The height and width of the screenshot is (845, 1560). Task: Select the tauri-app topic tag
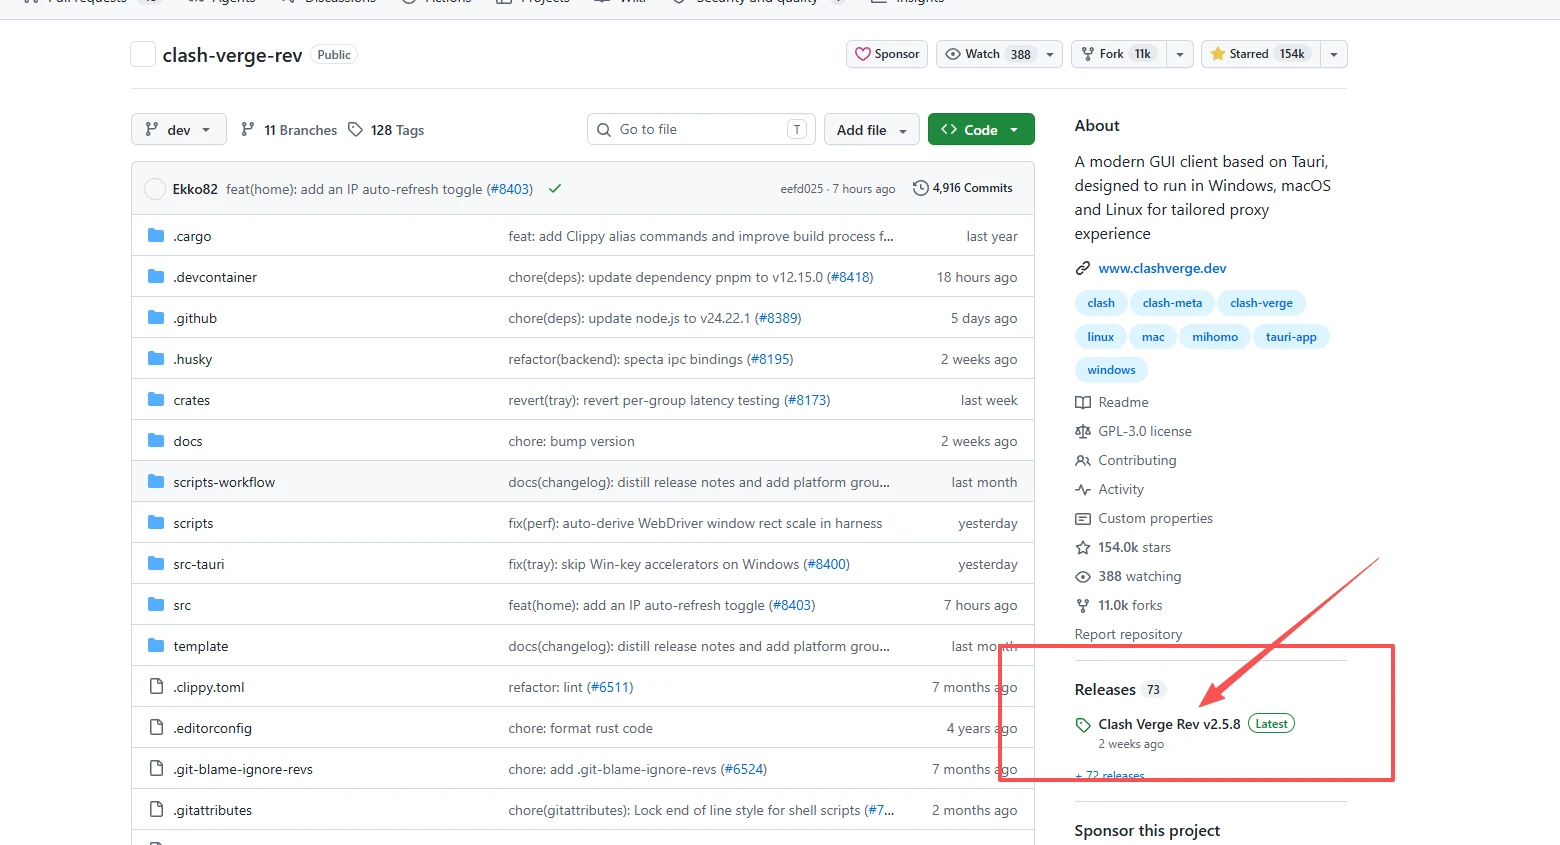pos(1291,337)
